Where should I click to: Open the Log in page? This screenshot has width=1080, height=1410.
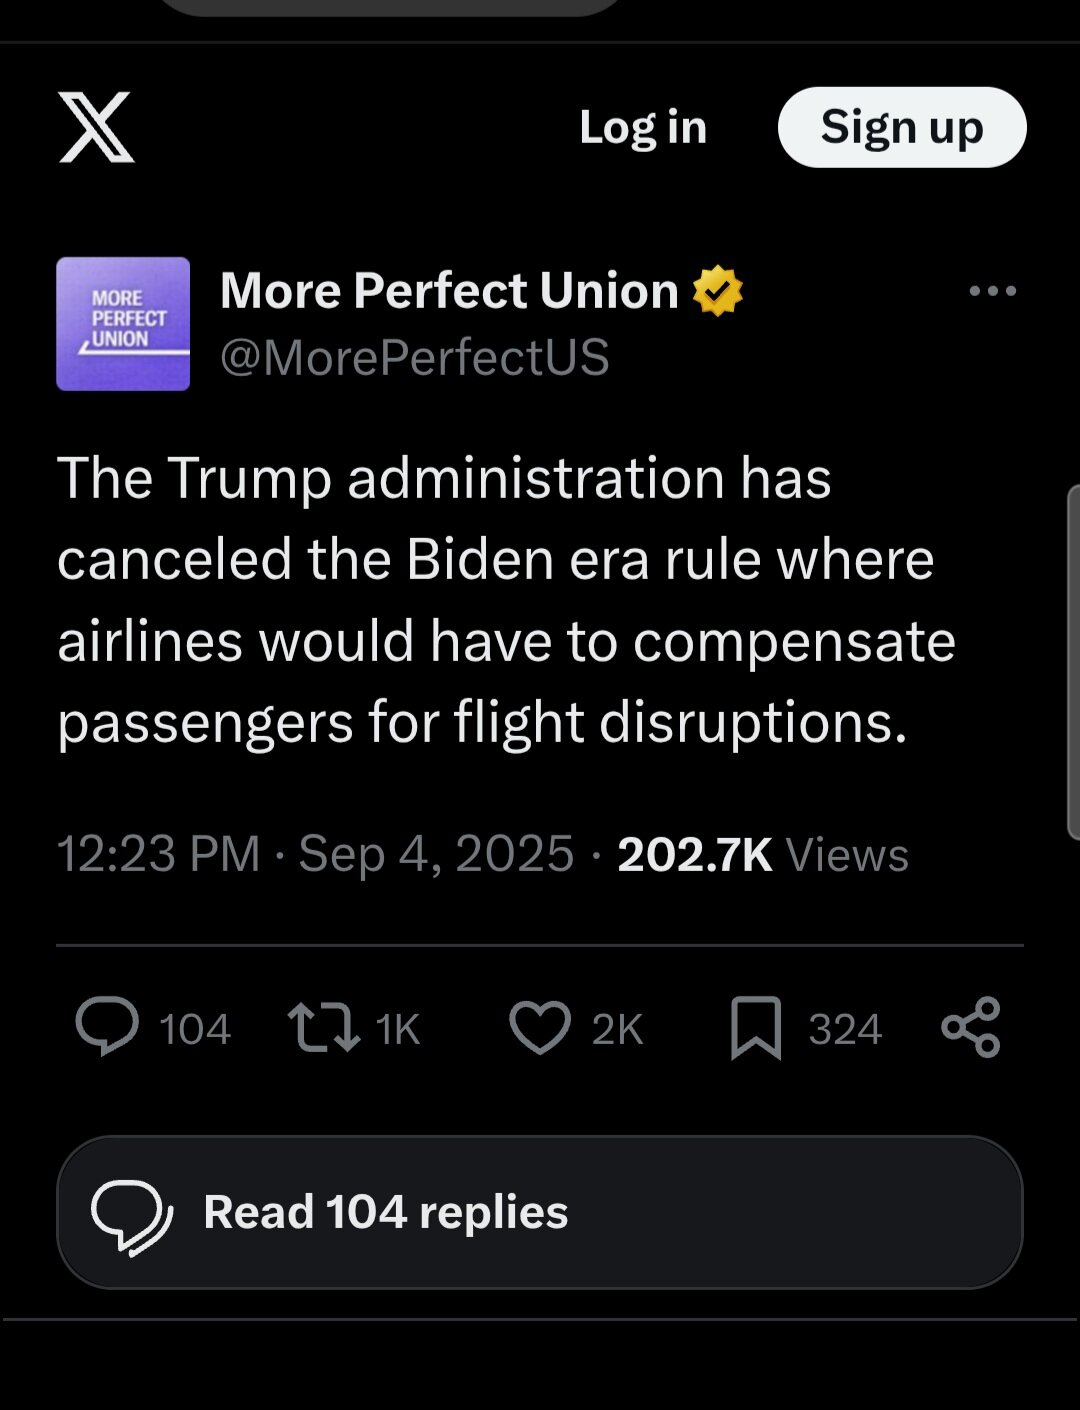tap(643, 127)
